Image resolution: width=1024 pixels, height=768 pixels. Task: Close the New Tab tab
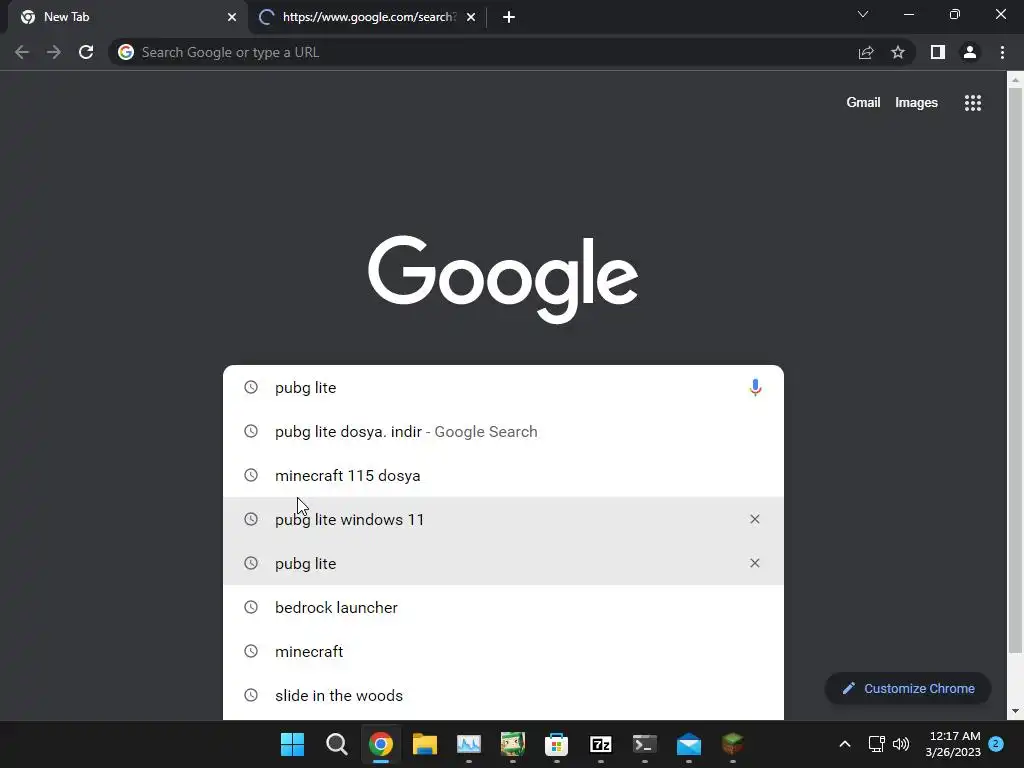pos(232,17)
